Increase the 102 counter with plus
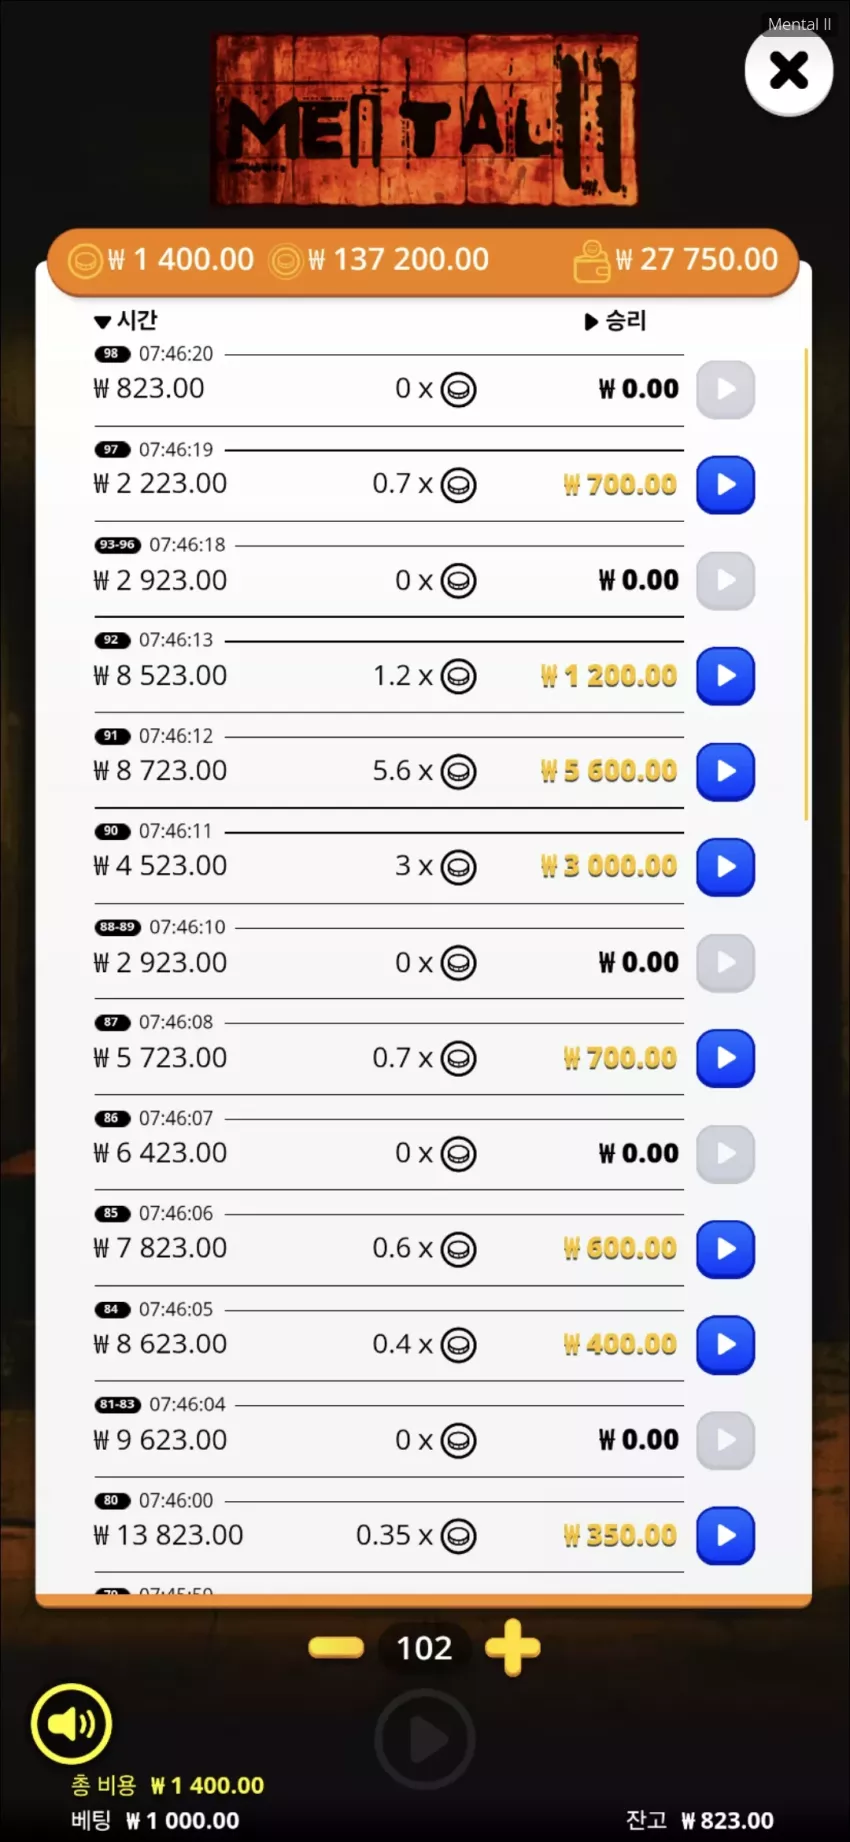This screenshot has height=1842, width=850. click(x=512, y=1647)
